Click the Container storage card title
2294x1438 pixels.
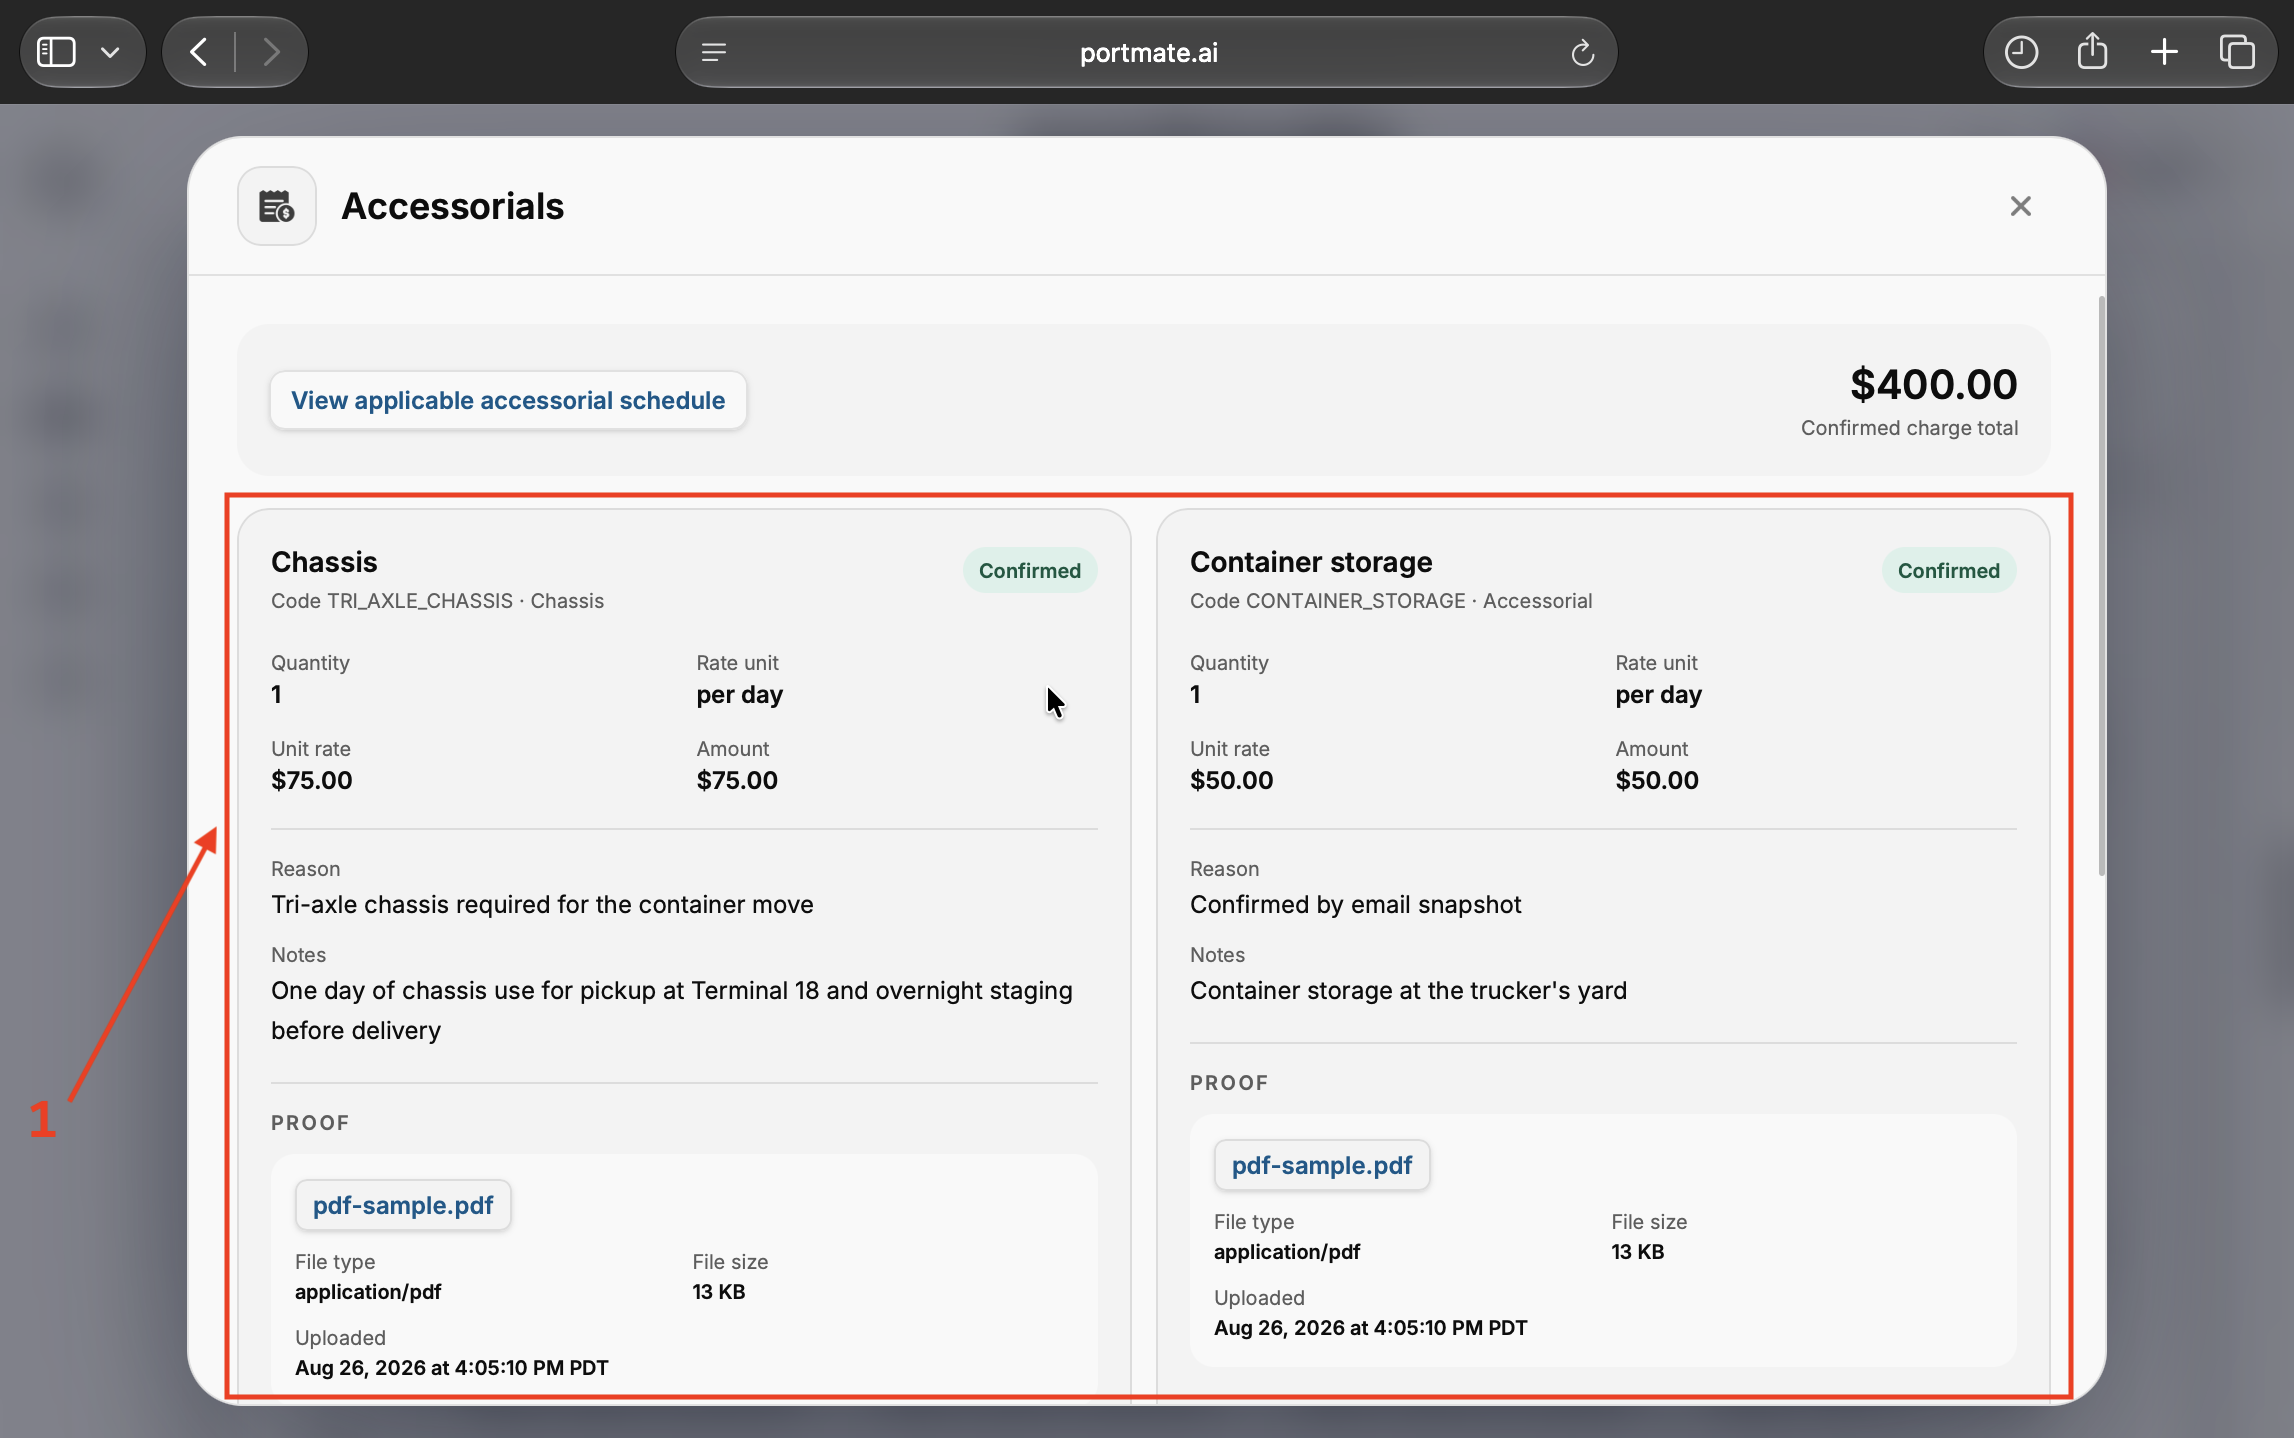[1311, 561]
